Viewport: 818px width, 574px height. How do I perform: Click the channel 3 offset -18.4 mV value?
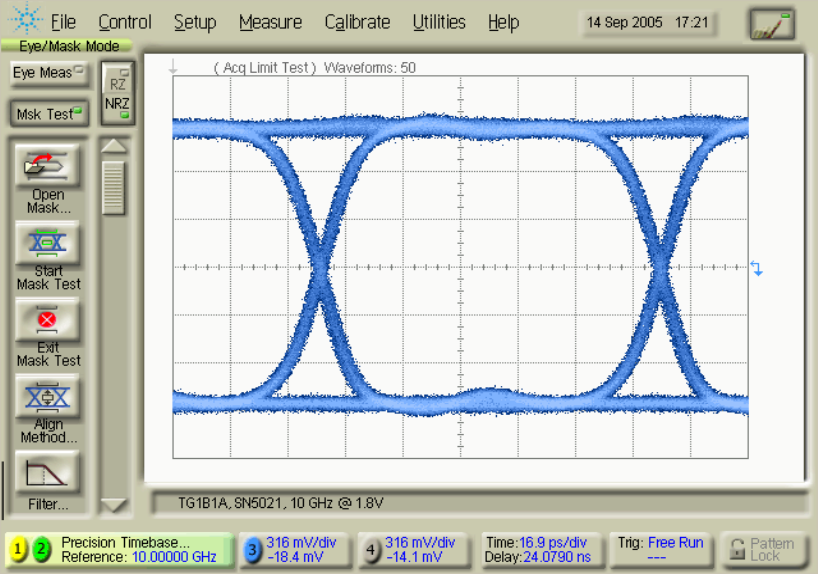point(295,557)
